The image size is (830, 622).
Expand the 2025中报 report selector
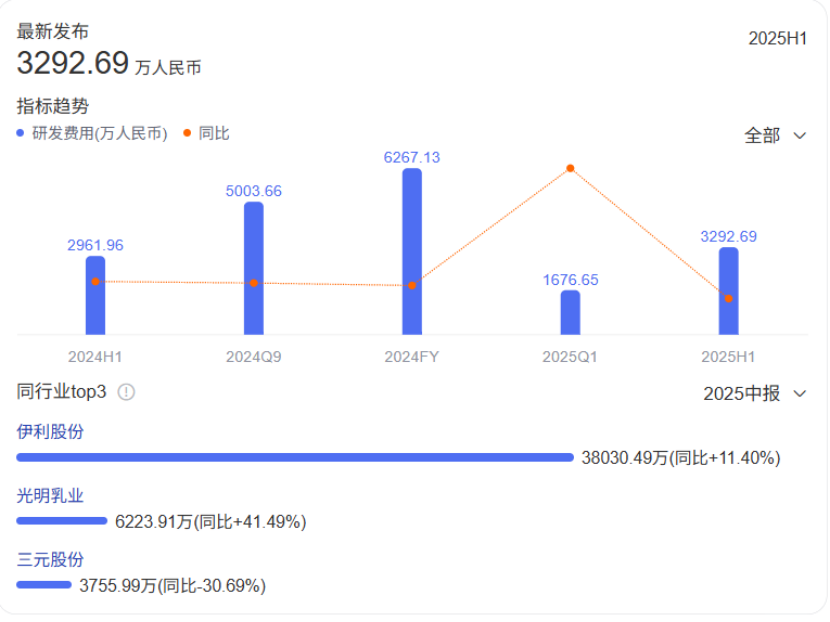pyautogui.click(x=754, y=393)
